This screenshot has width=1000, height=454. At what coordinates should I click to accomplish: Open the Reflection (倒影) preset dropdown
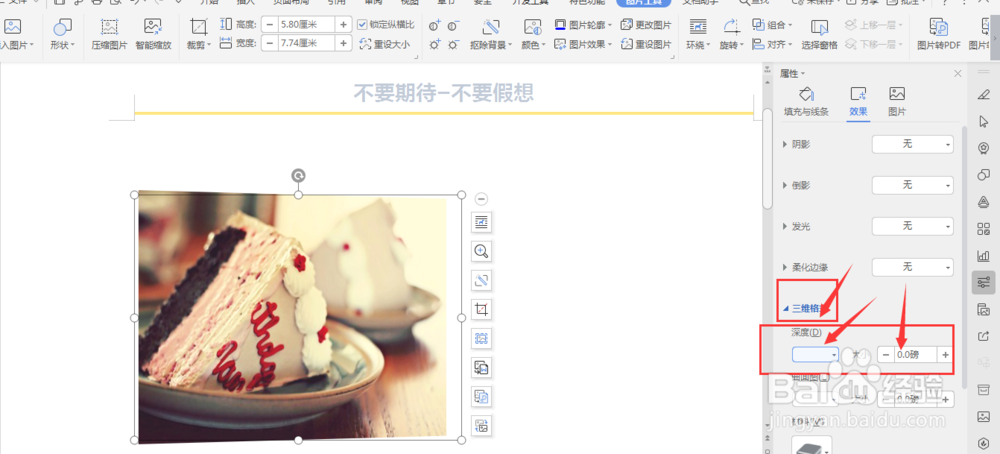point(913,185)
